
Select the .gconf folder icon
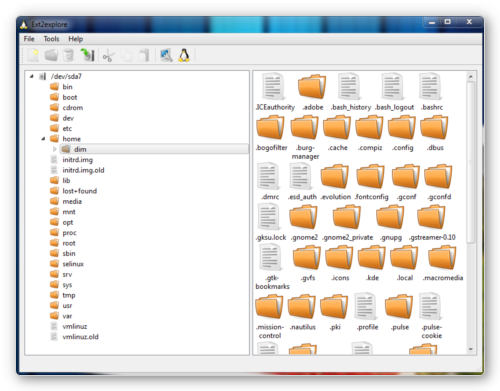406,176
